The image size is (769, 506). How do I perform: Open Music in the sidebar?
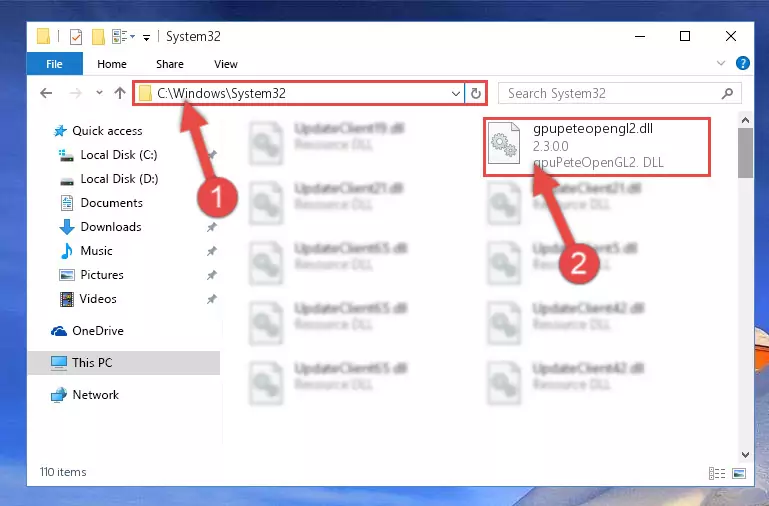tap(96, 251)
